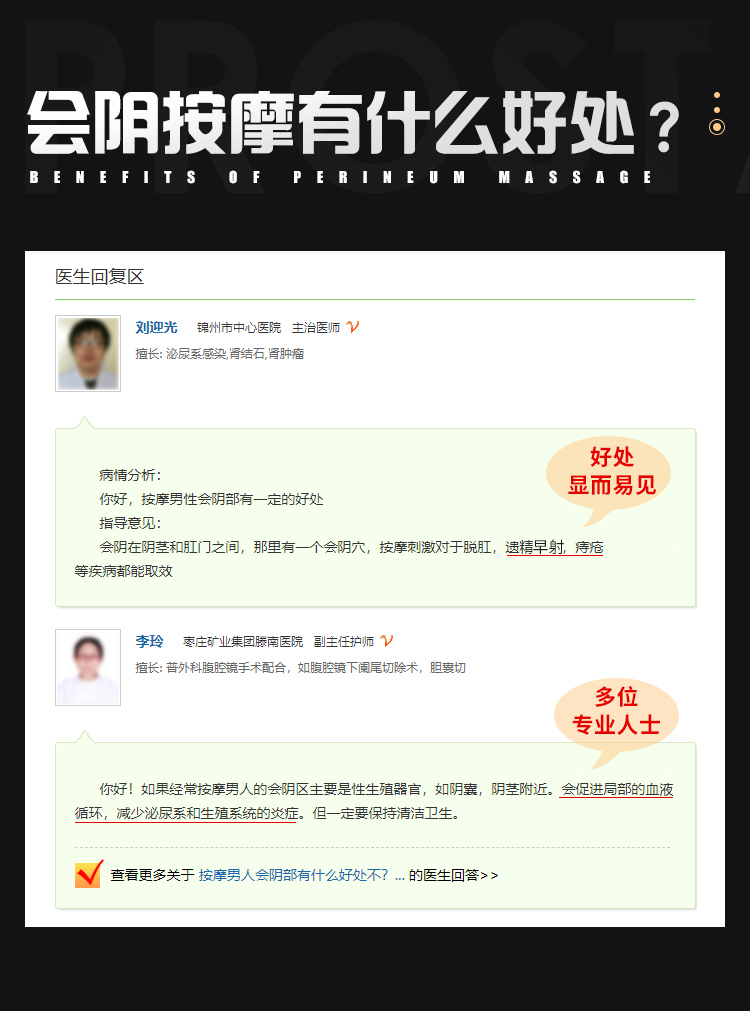Click the 锦州市中心医院 hospital label
750x1011 pixels.
coord(239,328)
